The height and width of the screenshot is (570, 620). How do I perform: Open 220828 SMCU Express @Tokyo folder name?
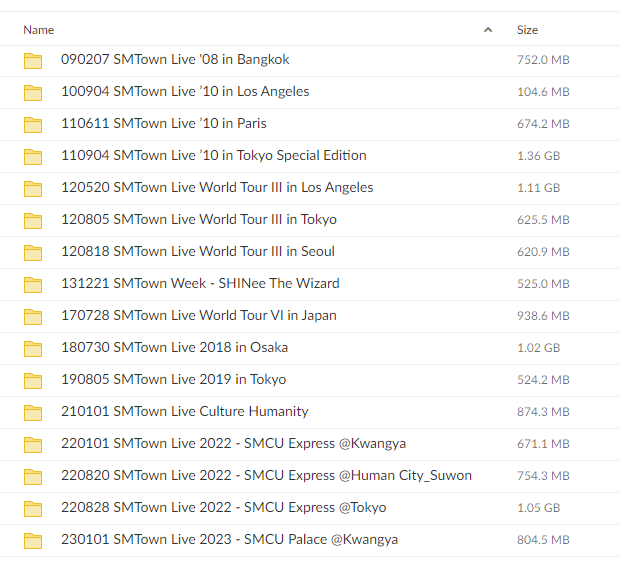[x=223, y=508]
